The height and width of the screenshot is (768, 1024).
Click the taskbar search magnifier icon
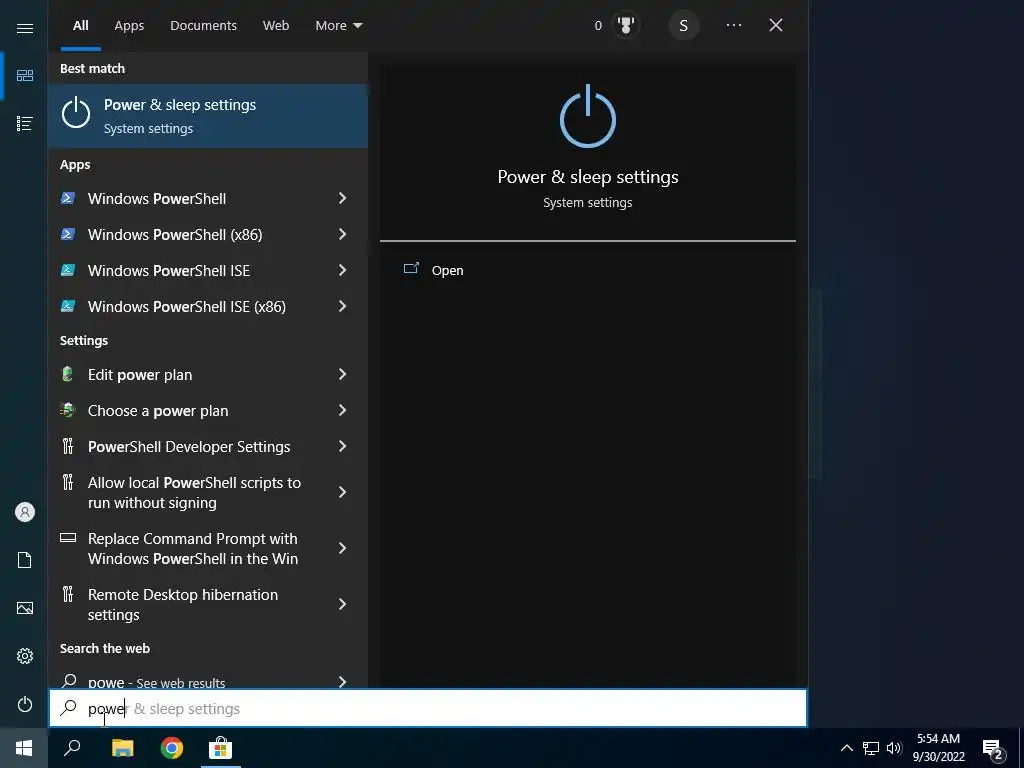point(72,748)
